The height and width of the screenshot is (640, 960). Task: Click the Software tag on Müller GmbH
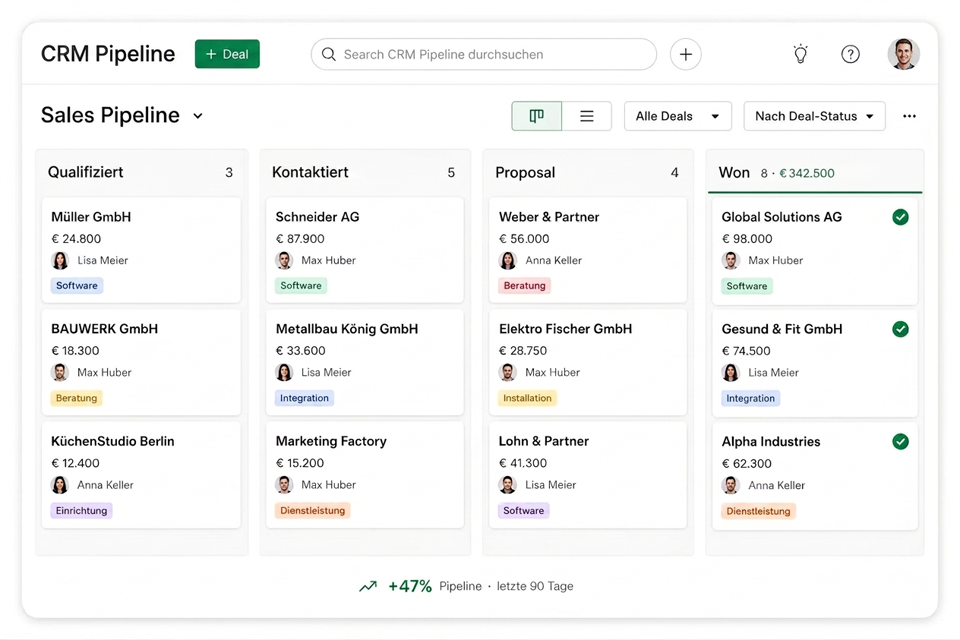pos(77,285)
